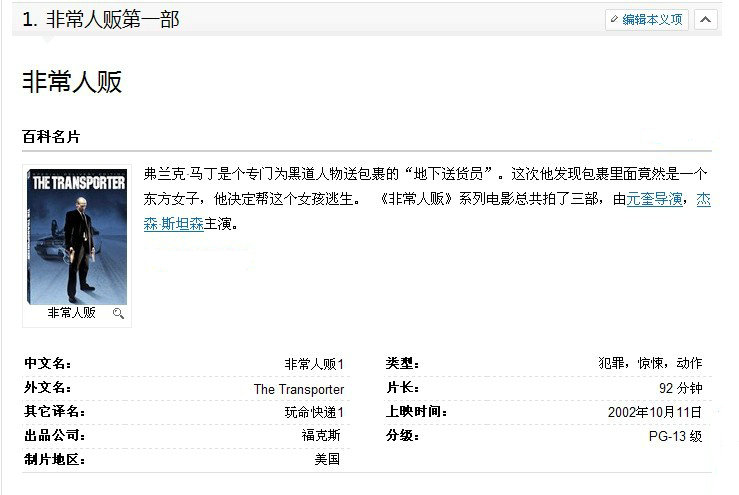Screen dimensions: 739x495
Task: Collapse the section with the up-chevron button
Action: [x=706, y=19]
